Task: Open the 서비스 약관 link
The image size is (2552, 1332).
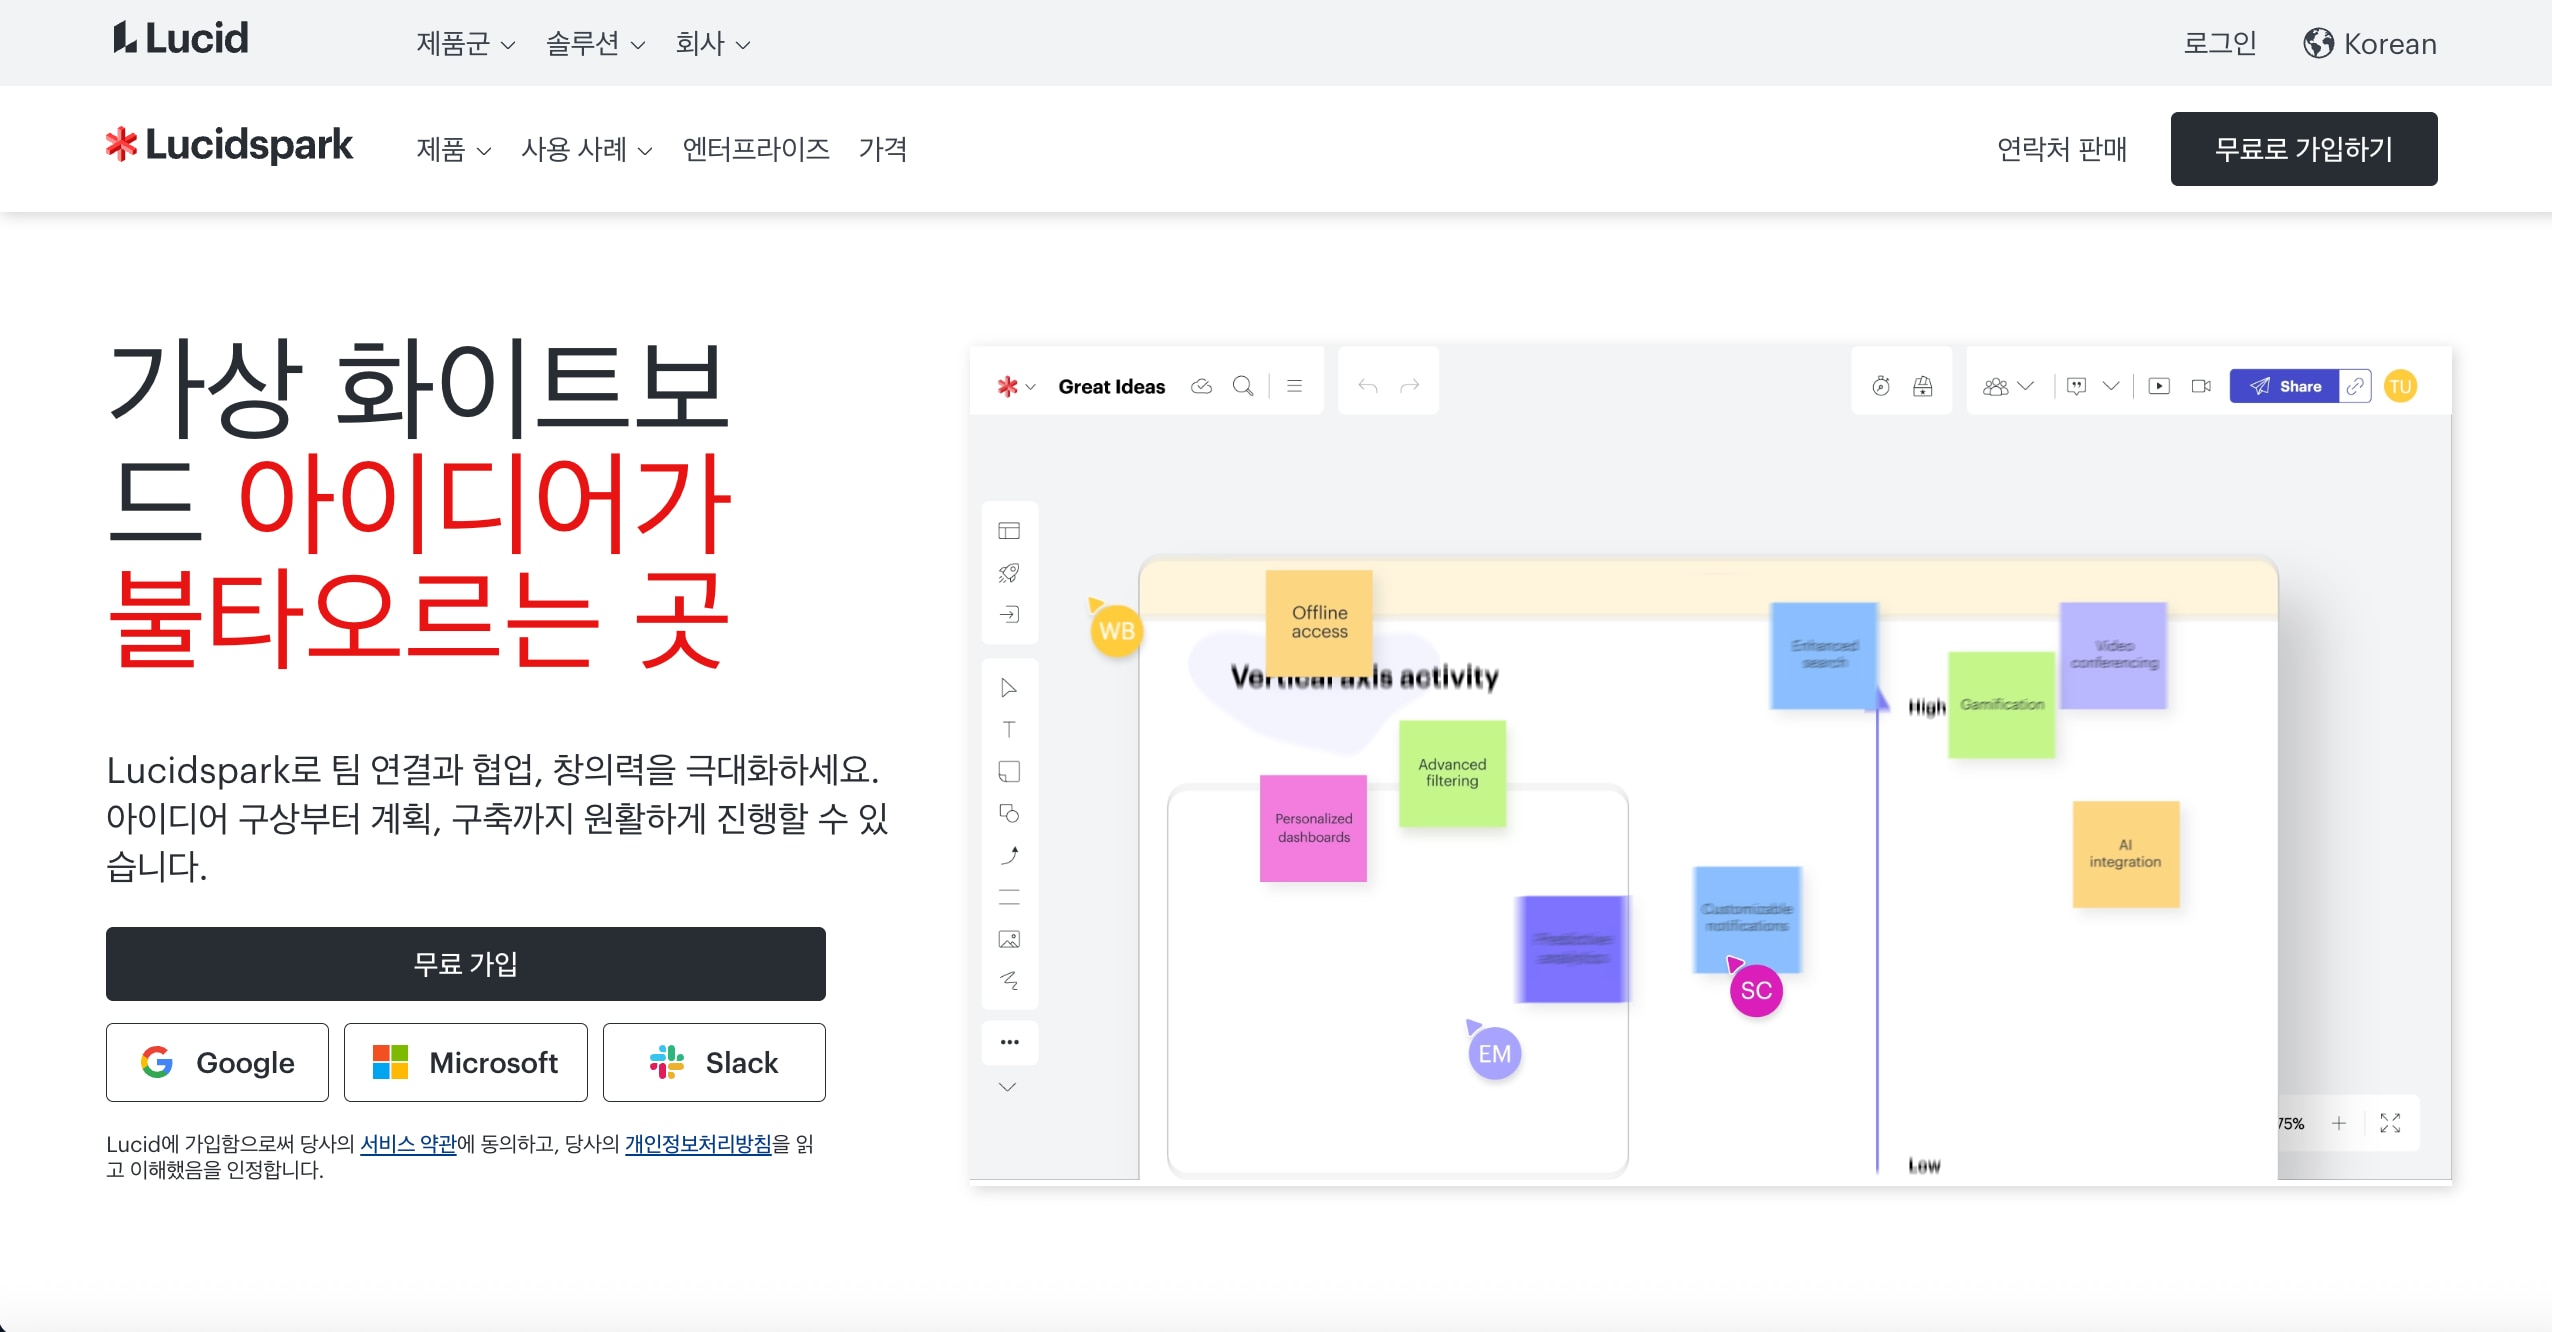Action: [409, 1144]
